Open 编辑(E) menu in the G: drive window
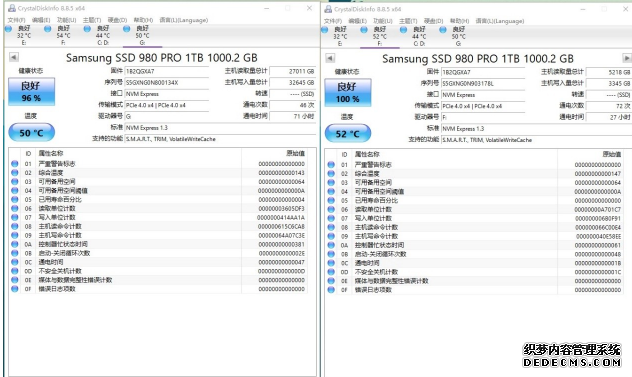The width and height of the screenshot is (632, 377). point(41,20)
